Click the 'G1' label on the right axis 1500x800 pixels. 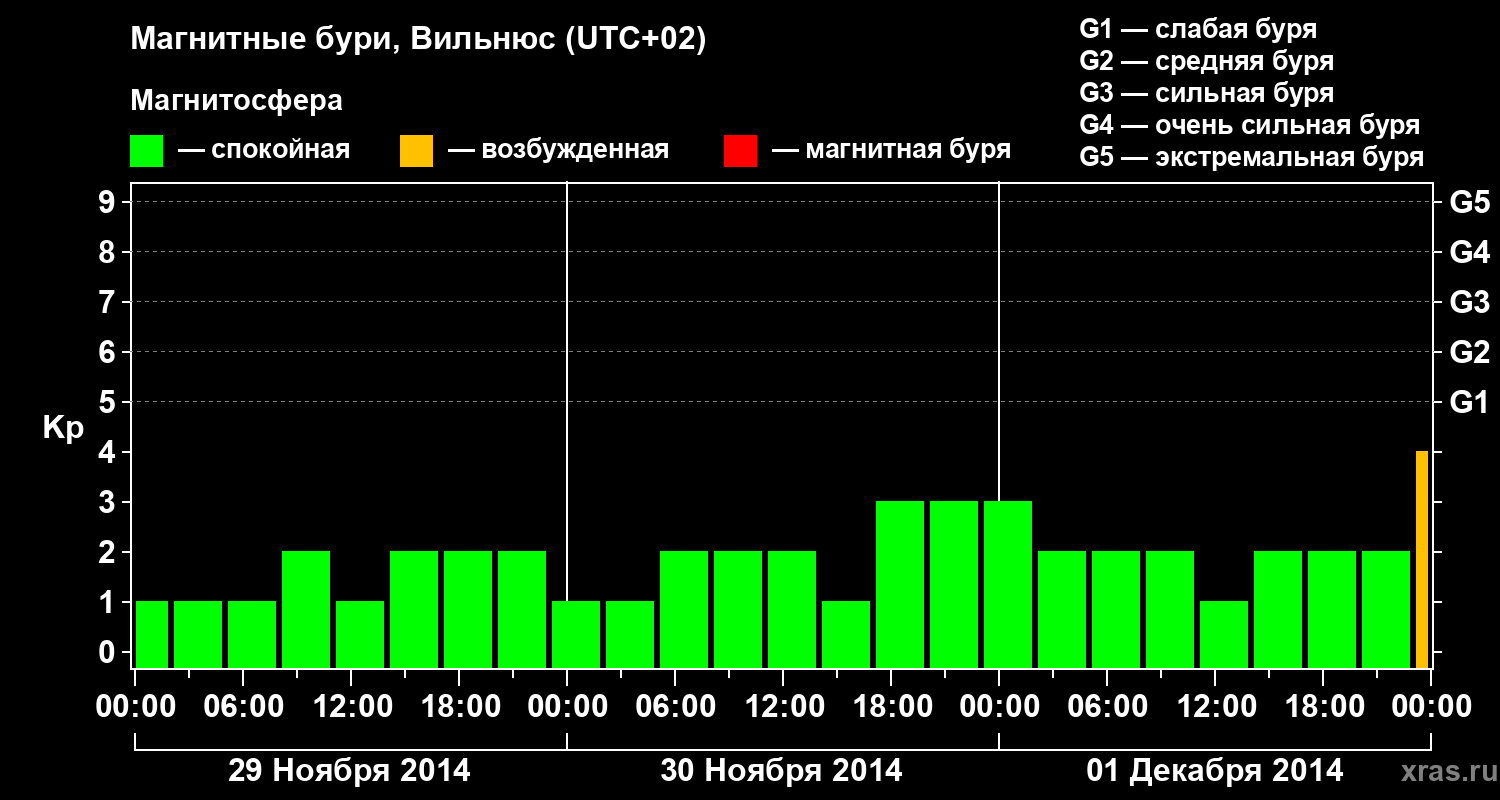tap(1469, 402)
